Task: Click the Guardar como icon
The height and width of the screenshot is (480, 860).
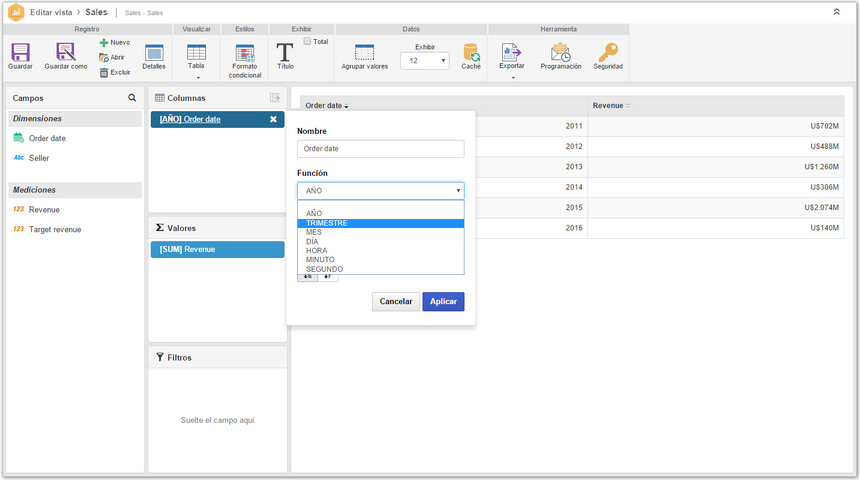Action: 65,53
